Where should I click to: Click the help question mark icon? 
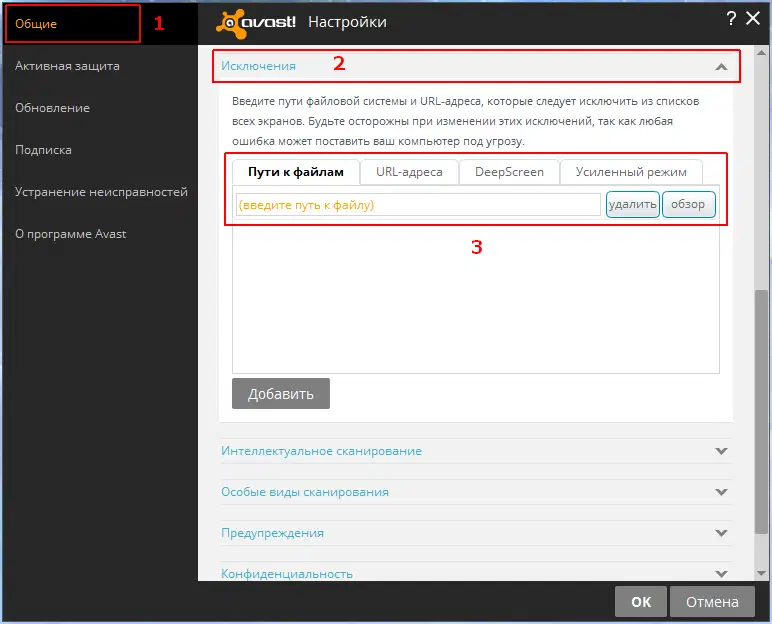(x=731, y=19)
